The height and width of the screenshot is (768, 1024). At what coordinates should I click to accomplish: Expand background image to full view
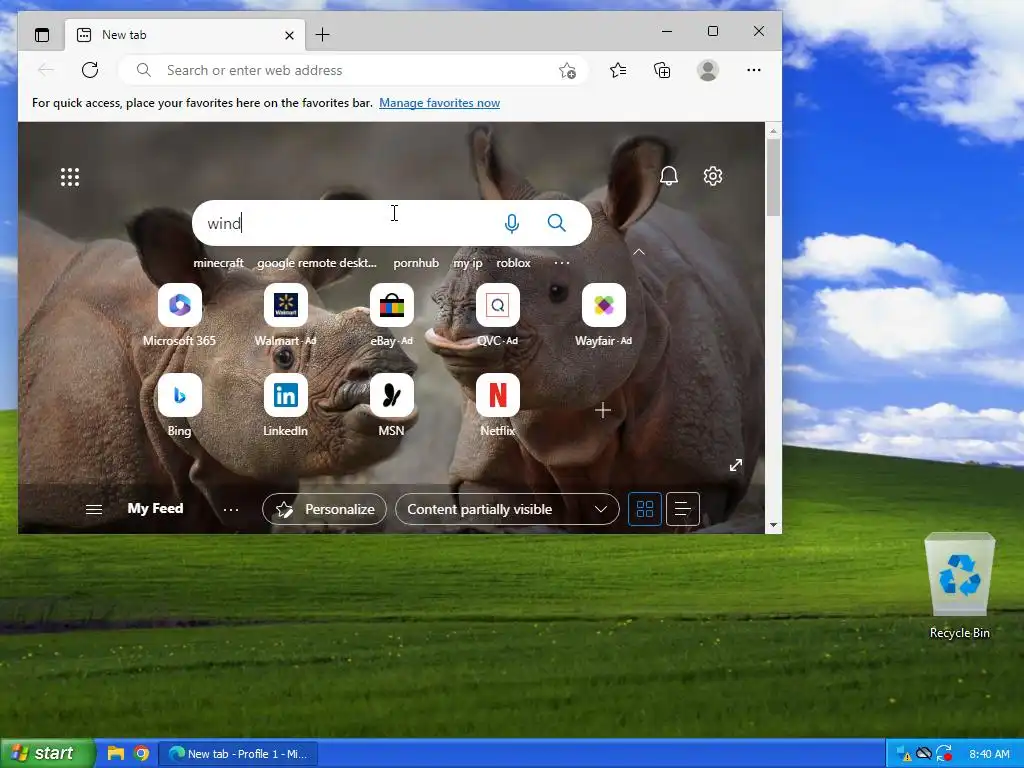pyautogui.click(x=736, y=465)
